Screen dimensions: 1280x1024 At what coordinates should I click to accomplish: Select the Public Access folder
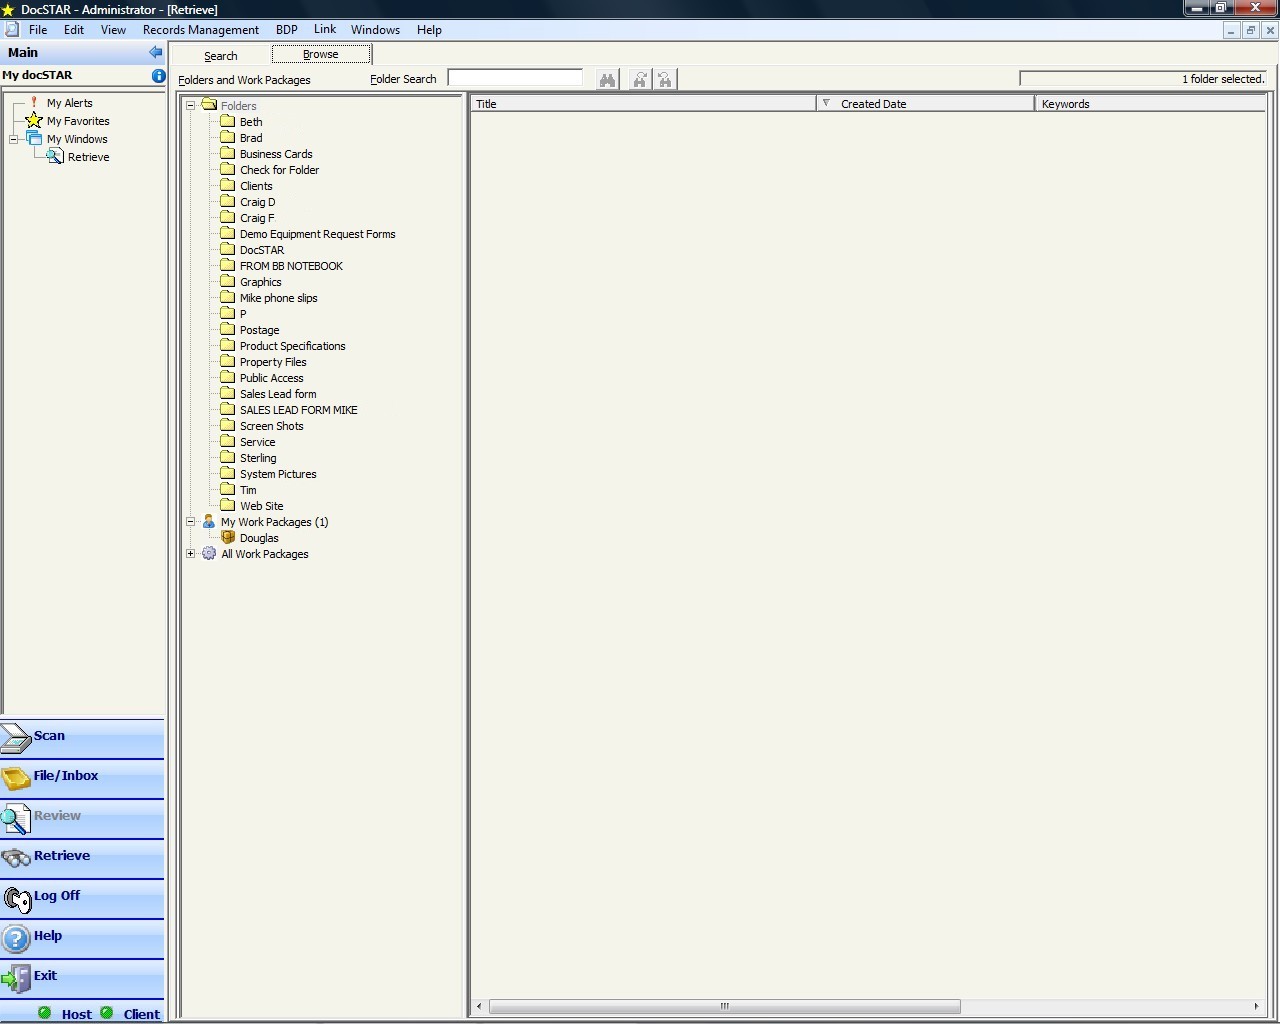point(271,378)
